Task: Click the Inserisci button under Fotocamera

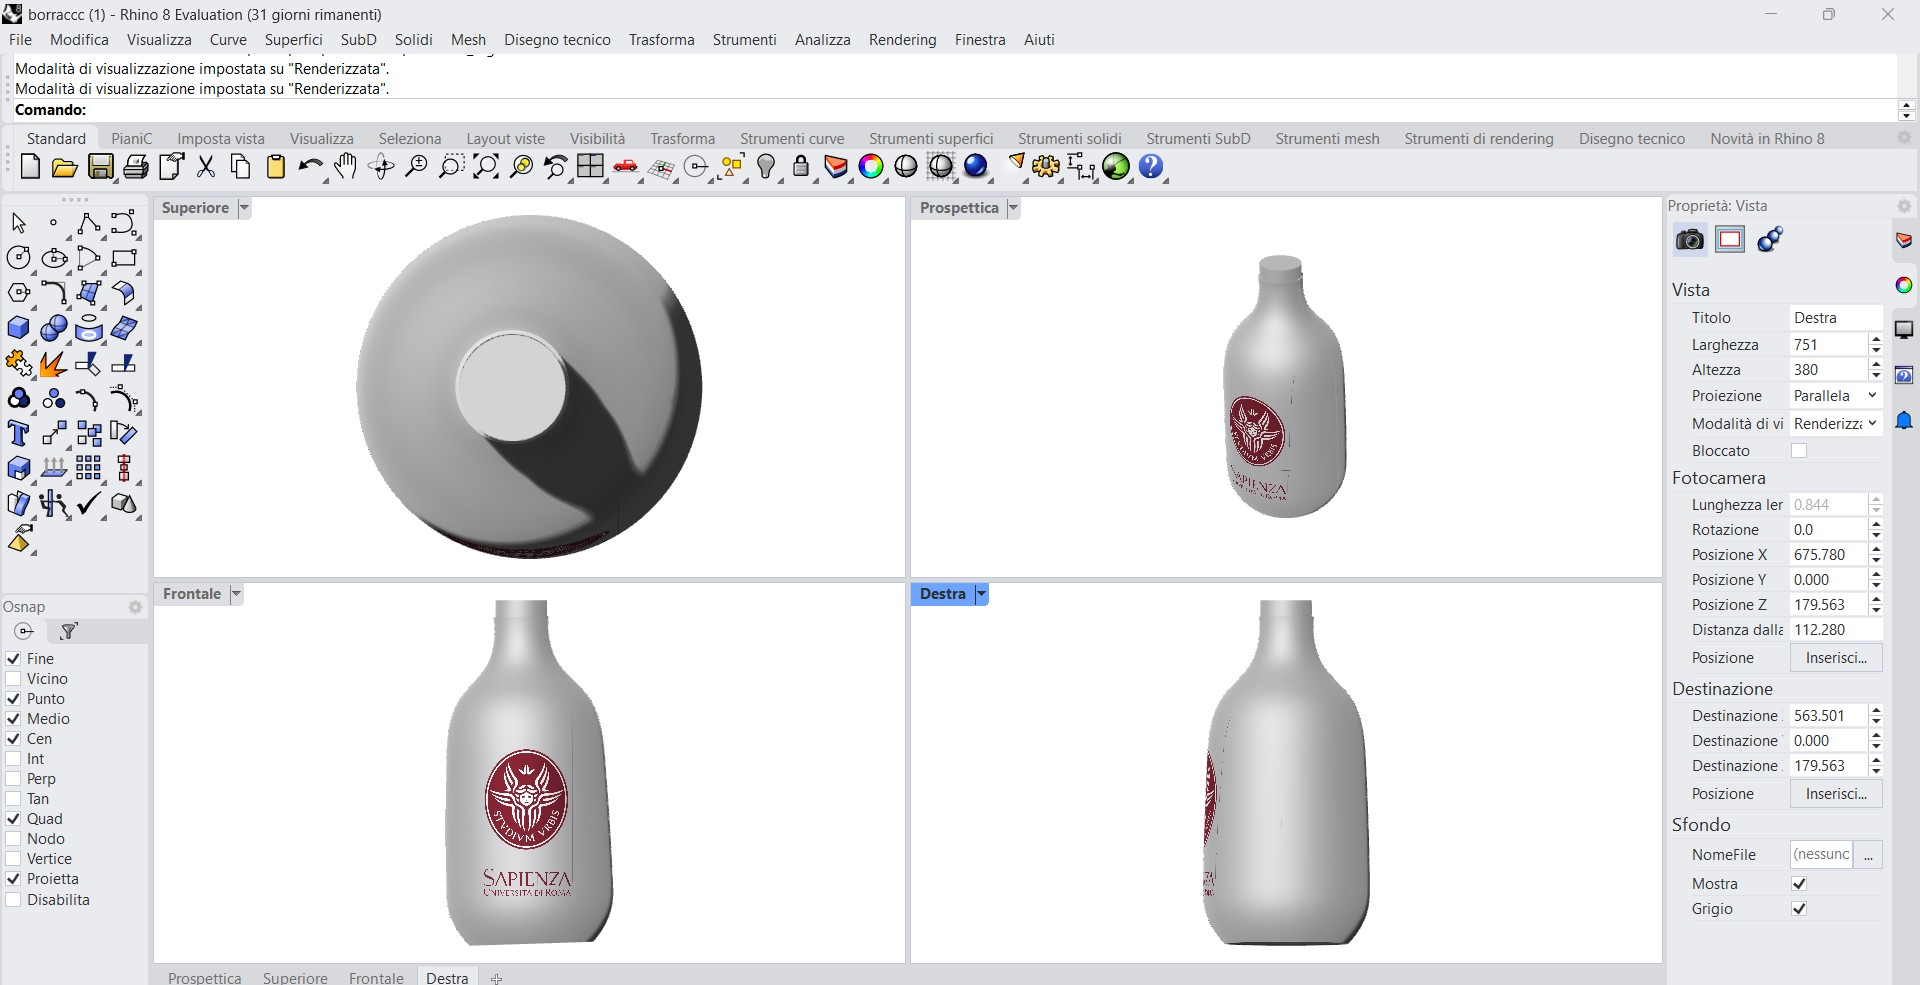Action: coord(1835,658)
